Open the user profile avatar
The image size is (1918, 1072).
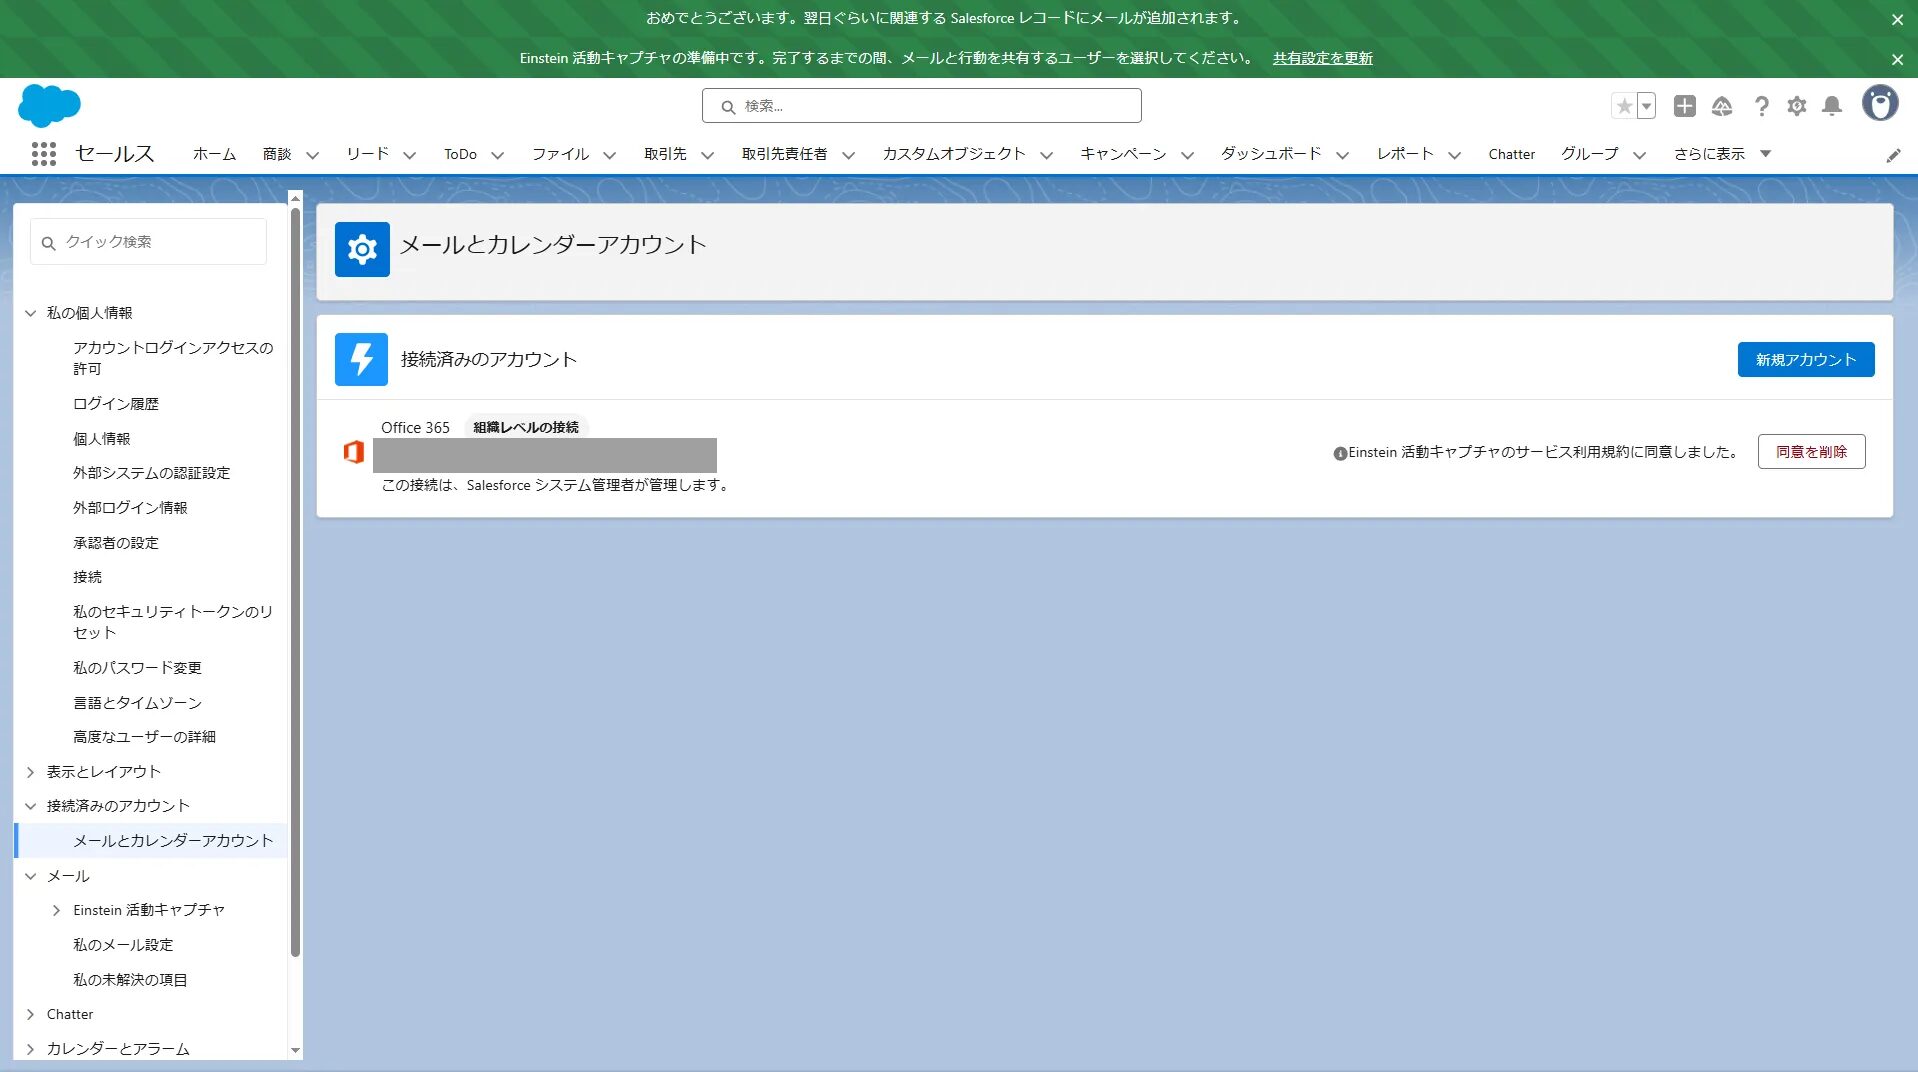(1880, 103)
